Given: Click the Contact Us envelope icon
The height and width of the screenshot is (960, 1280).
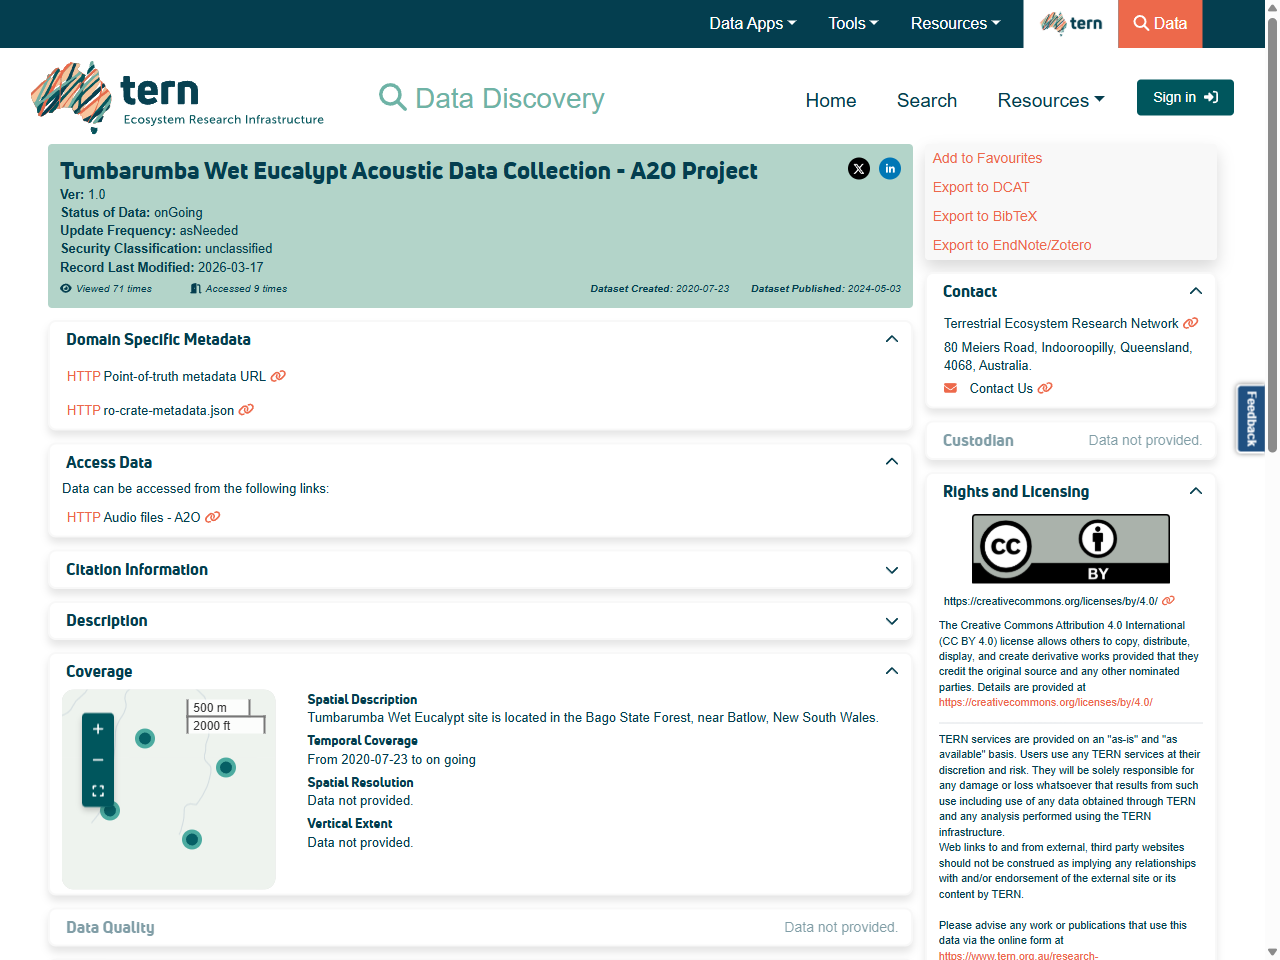Looking at the screenshot, I should click(950, 388).
